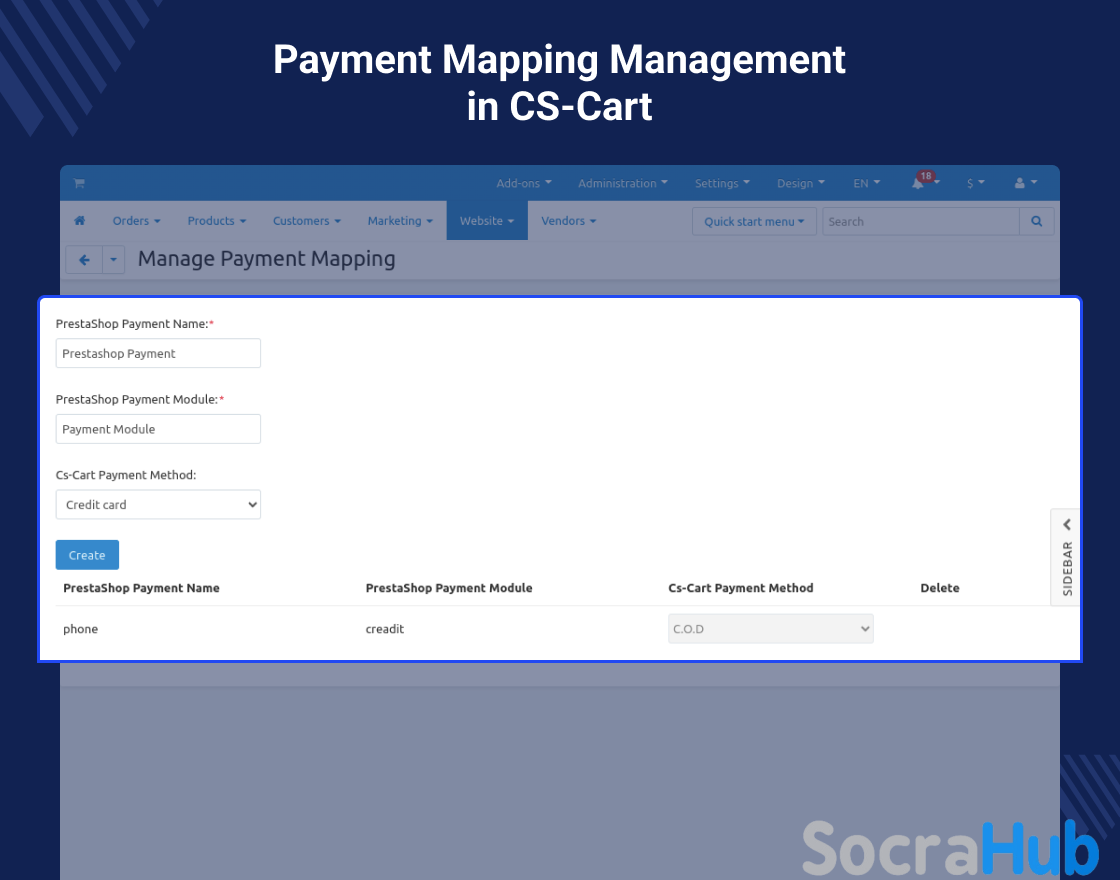Open the user account icon menu
Image resolution: width=1120 pixels, height=880 pixels.
click(x=1026, y=184)
